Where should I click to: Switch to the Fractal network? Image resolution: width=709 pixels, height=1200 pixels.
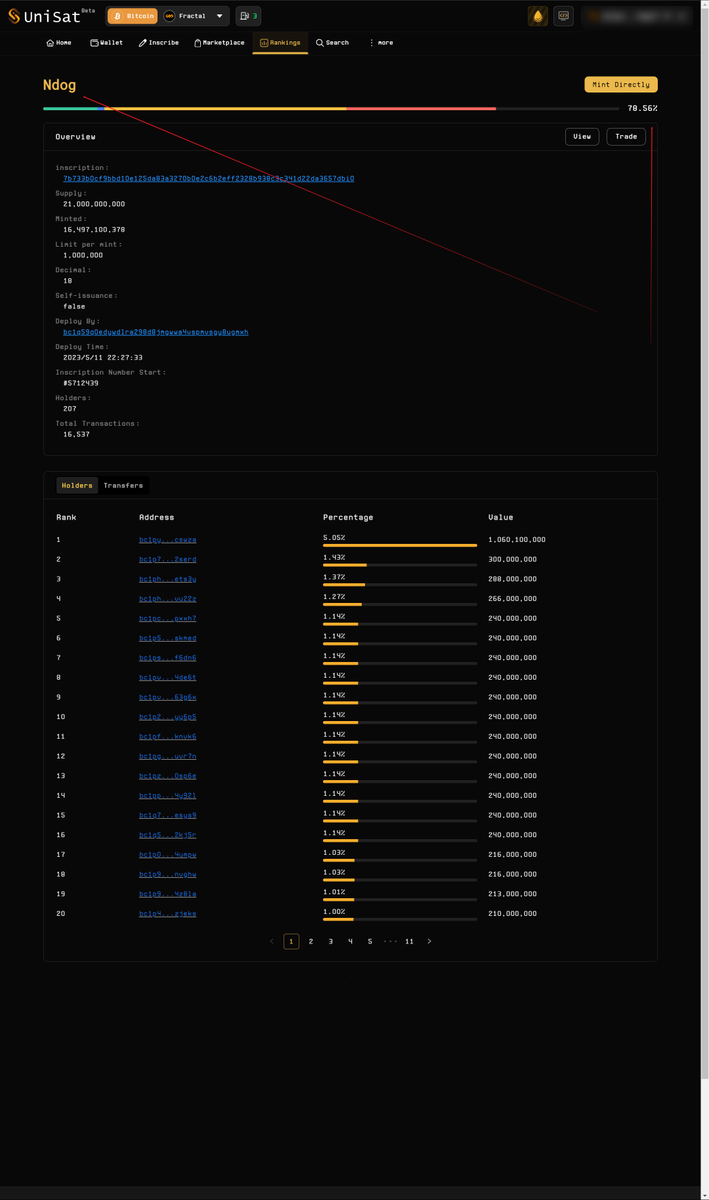(184, 16)
